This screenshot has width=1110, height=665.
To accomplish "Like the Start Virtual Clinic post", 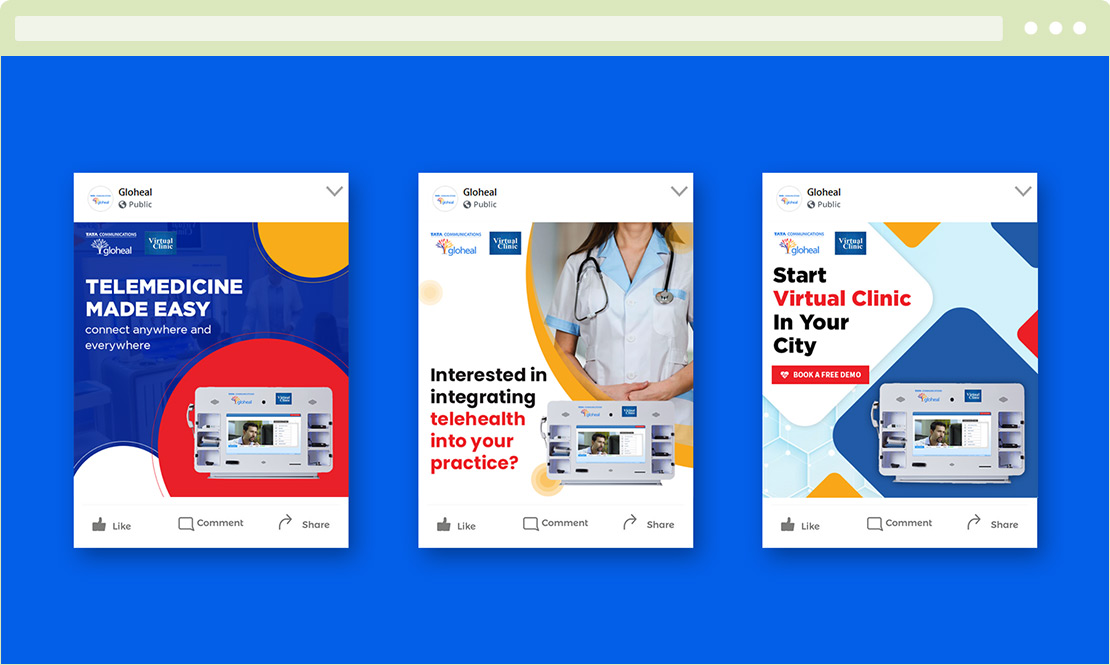I will [x=788, y=524].
